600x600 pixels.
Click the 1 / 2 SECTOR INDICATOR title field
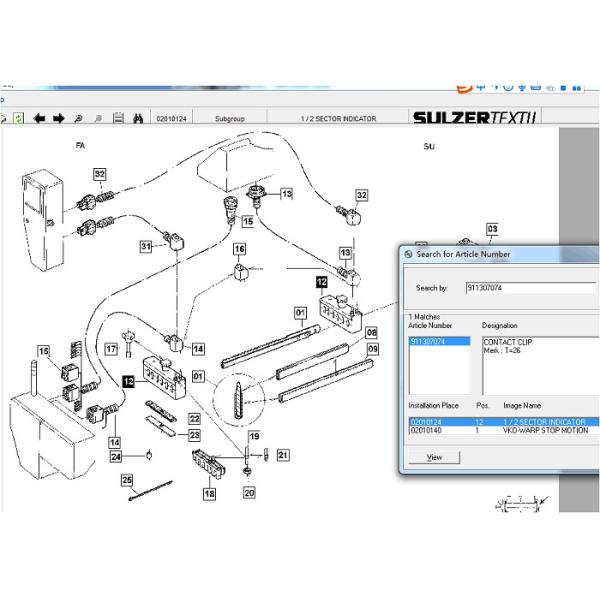click(x=338, y=118)
